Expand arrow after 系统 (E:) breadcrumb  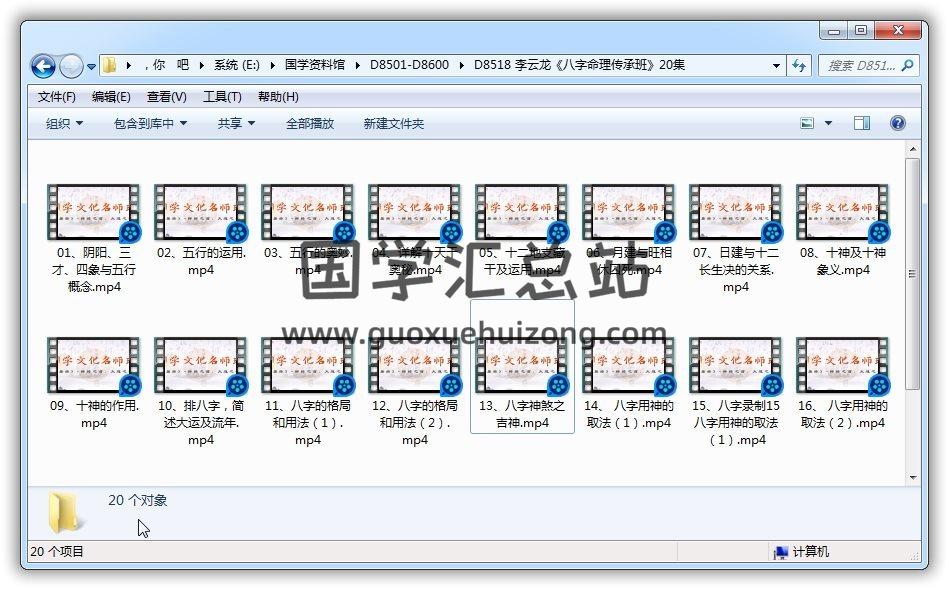click(272, 65)
